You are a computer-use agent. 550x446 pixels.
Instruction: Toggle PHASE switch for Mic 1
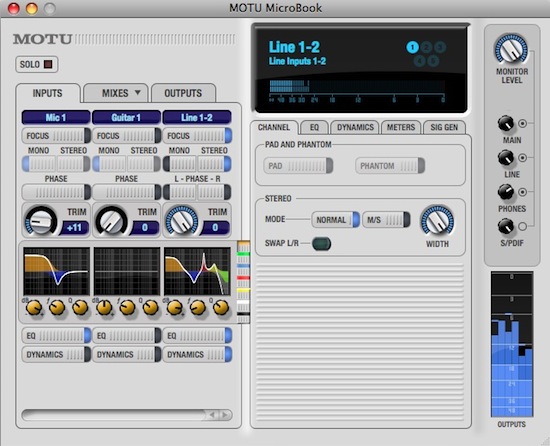click(56, 192)
